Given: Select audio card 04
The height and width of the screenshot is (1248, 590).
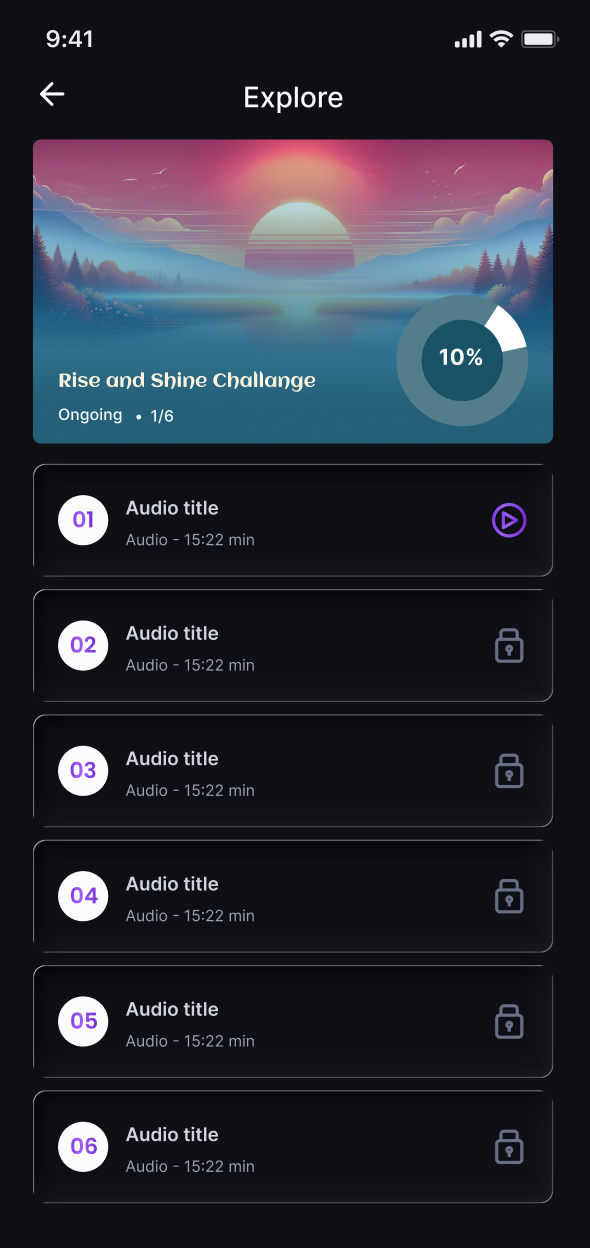Looking at the screenshot, I should 293,896.
